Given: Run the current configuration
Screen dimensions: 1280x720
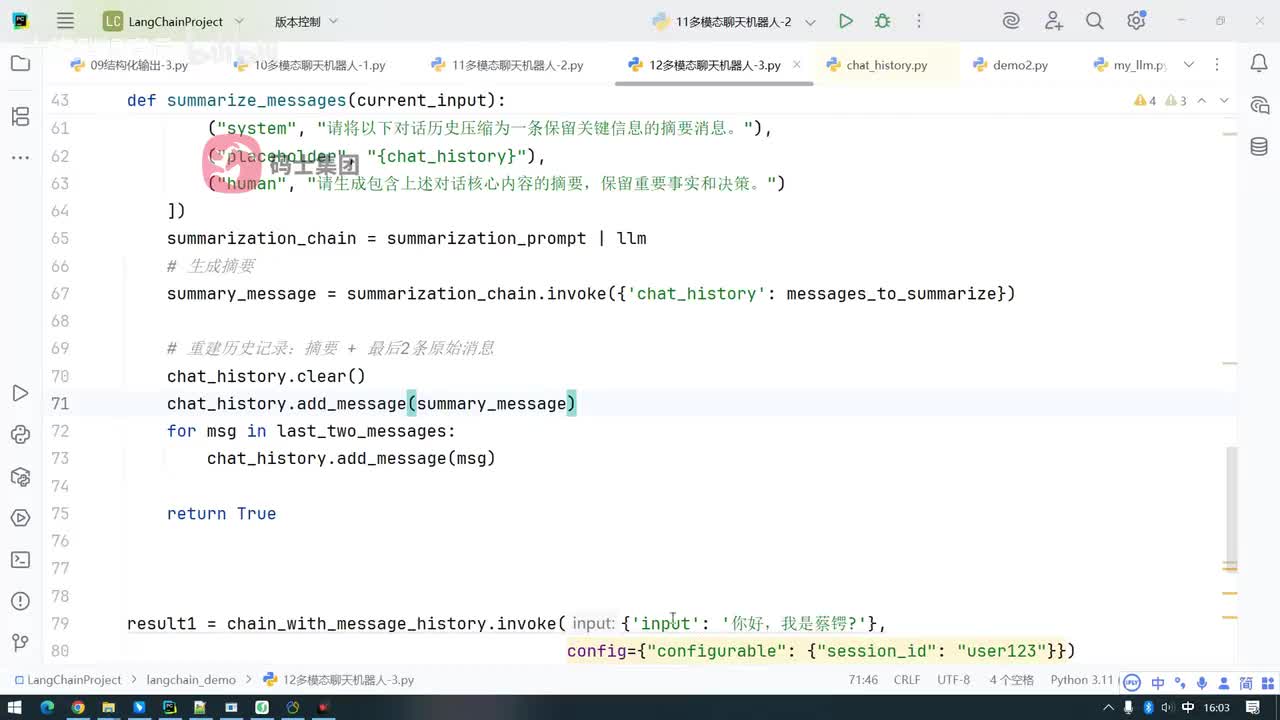Looking at the screenshot, I should click(846, 21).
